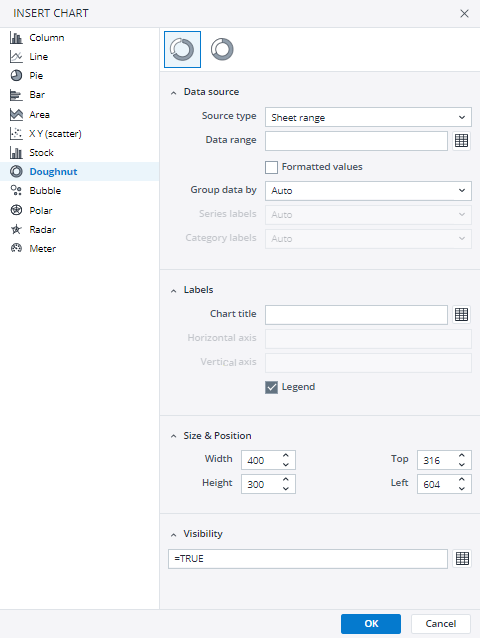Select the Radar chart icon
The image size is (480, 638).
(16, 229)
